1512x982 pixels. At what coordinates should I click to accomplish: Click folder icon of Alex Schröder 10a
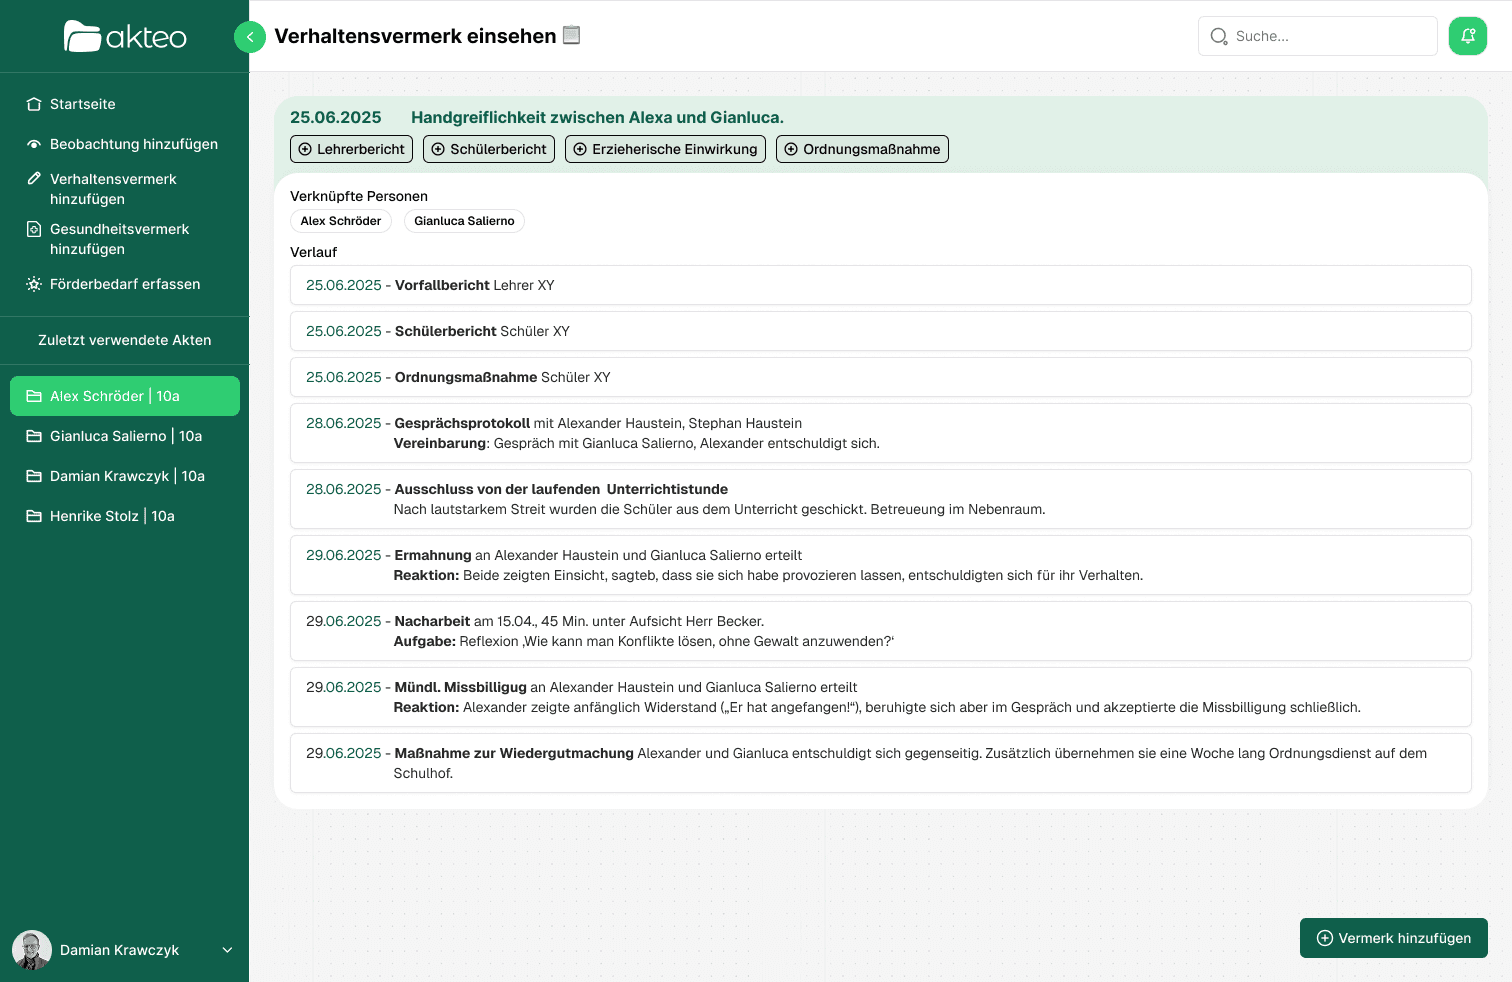(34, 396)
